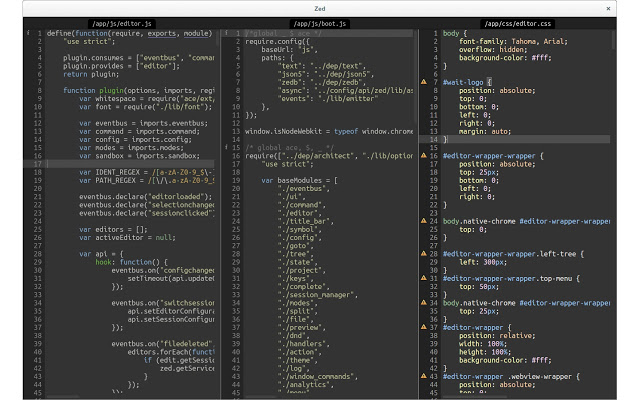Image resolution: width=640 pixels, height=400 pixels.
Task: Click the boot.js vertical scrollbar thumb
Action: tap(415, 77)
